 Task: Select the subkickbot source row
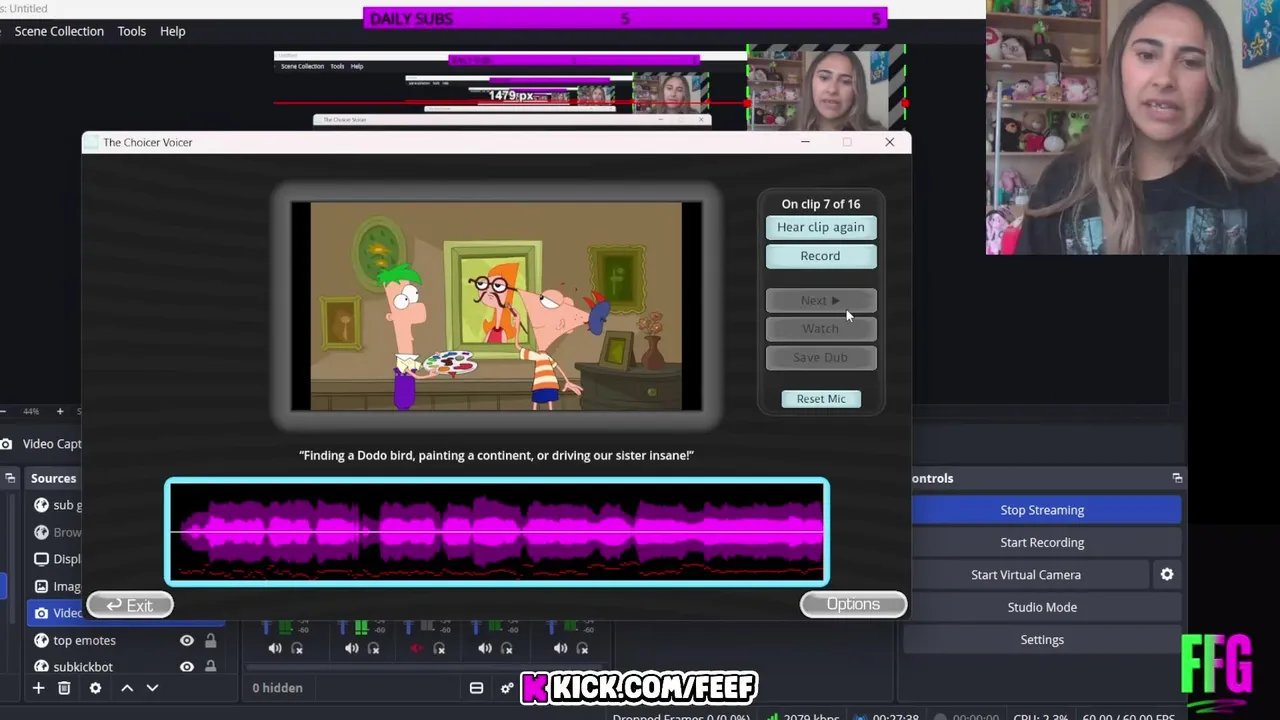coord(125,667)
